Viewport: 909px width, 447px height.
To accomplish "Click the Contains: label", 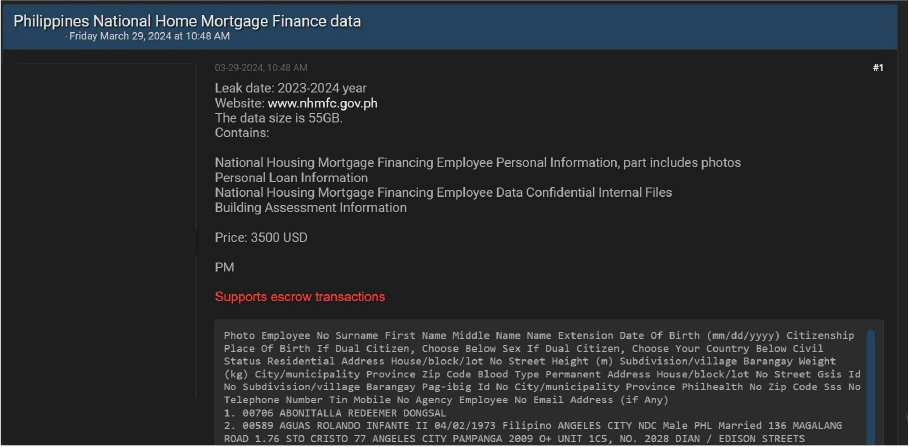I will click(242, 133).
